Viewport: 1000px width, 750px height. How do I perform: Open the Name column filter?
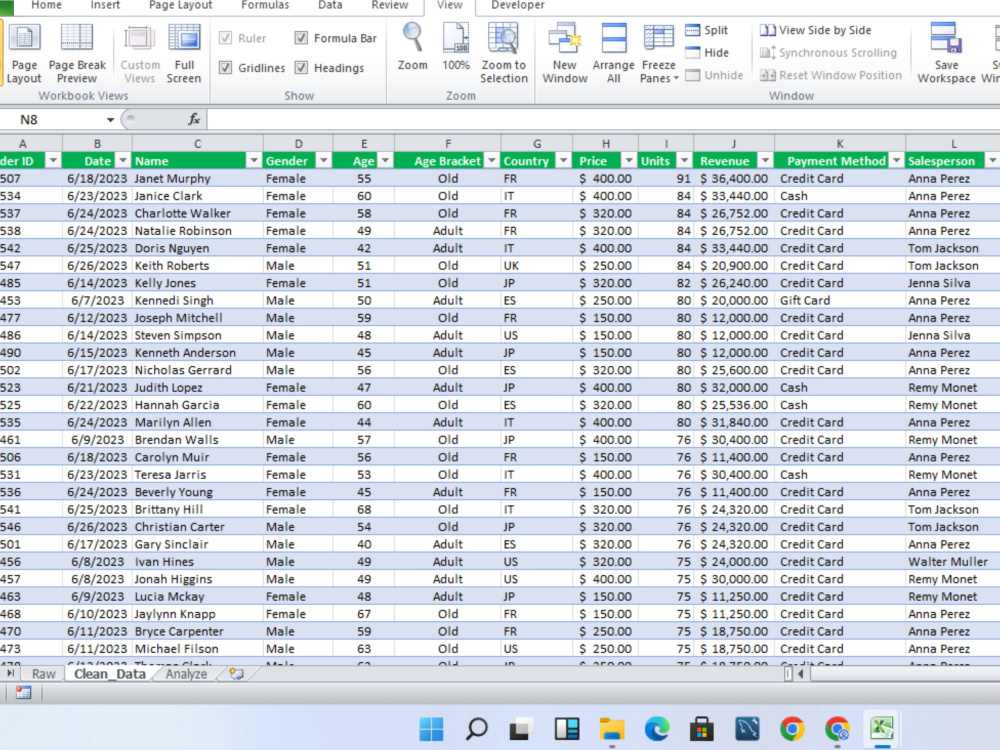tap(254, 161)
